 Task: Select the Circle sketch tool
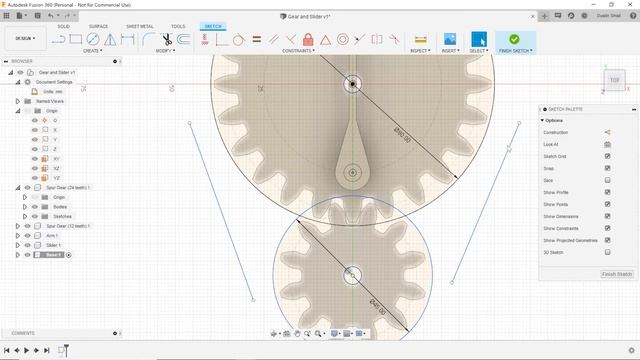pos(93,39)
